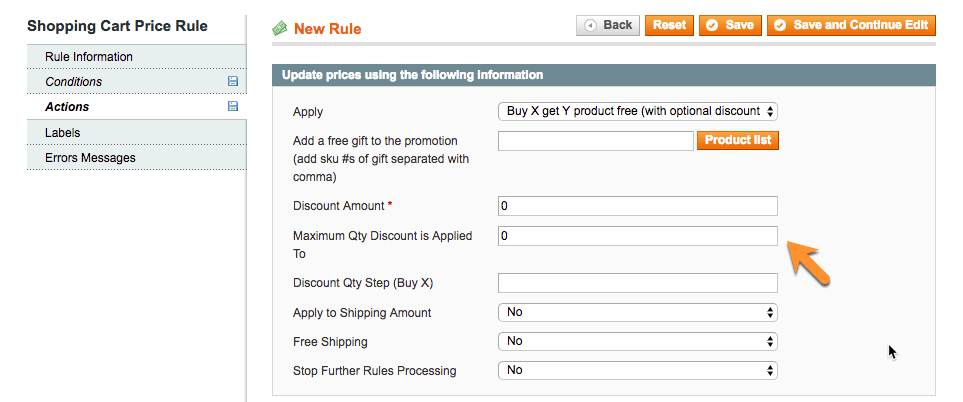963x402 pixels.
Task: Click the Discount Qty Step field
Action: (637, 283)
